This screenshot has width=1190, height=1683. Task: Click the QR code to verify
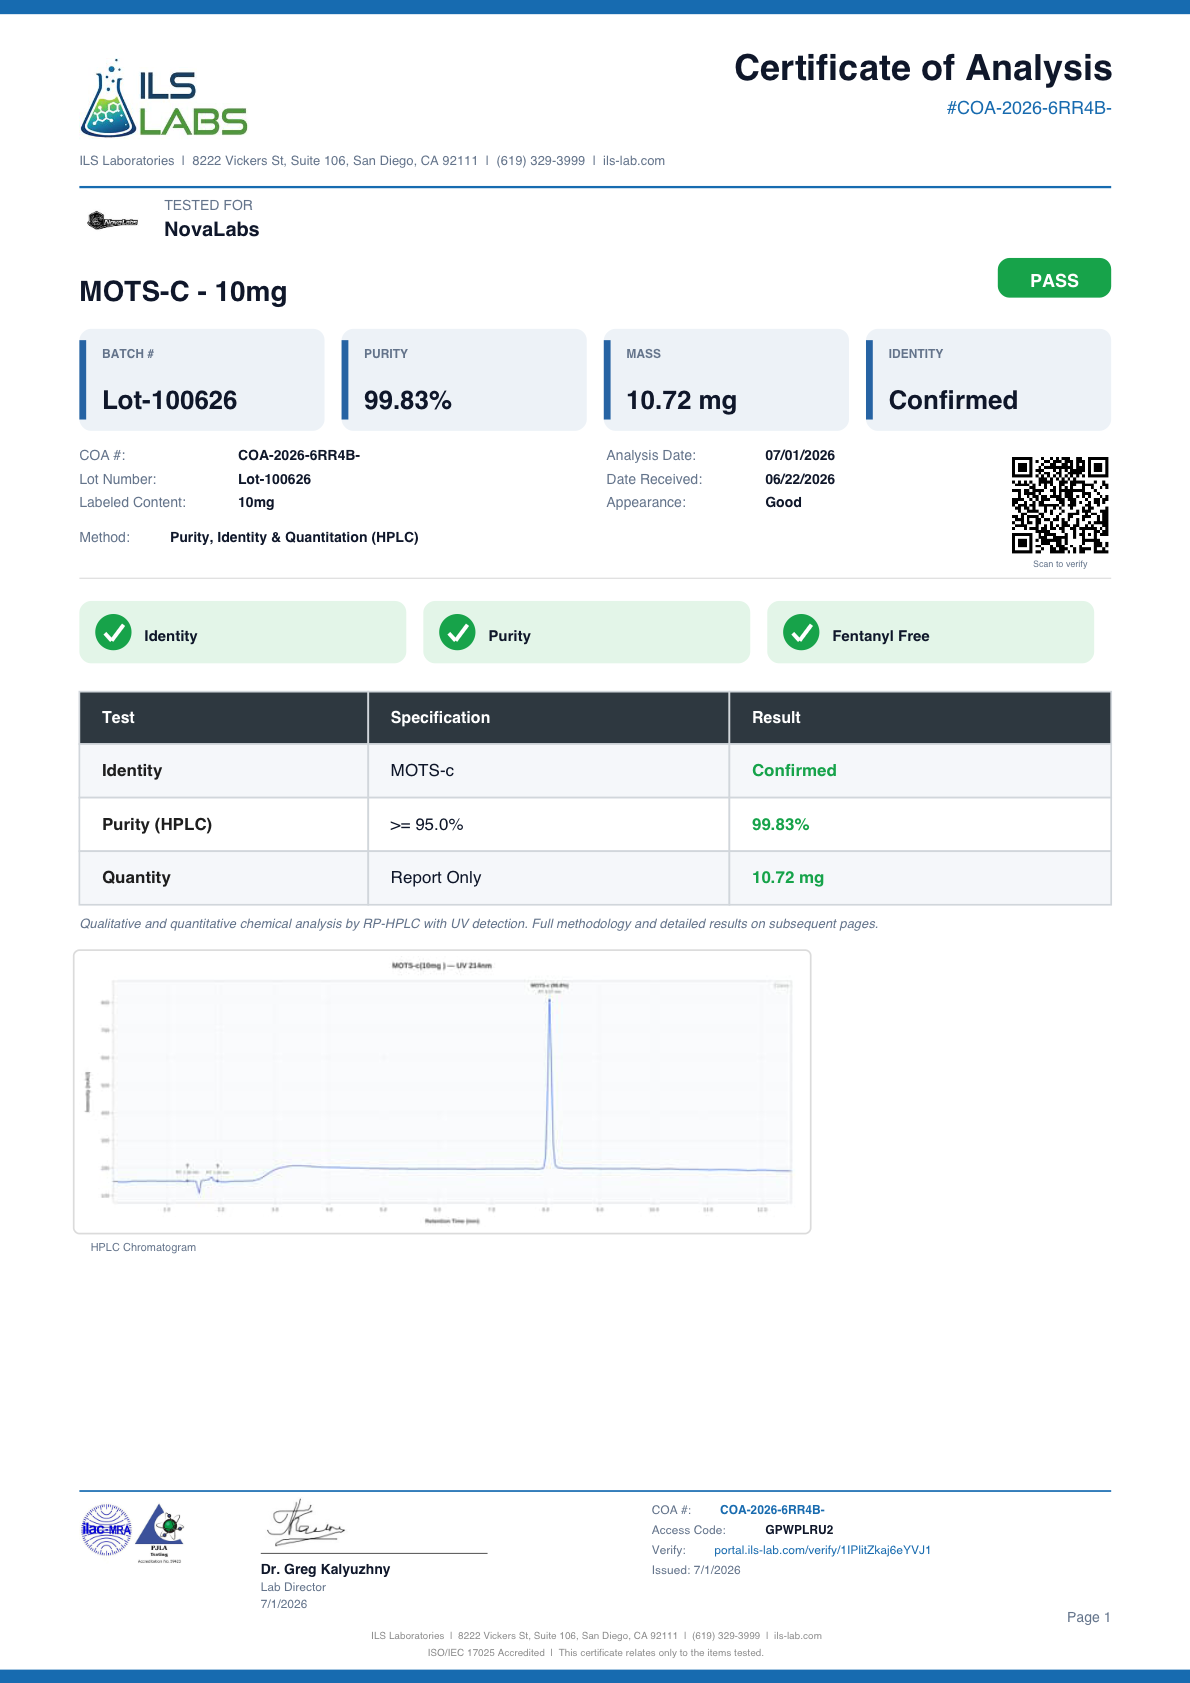tap(1060, 505)
